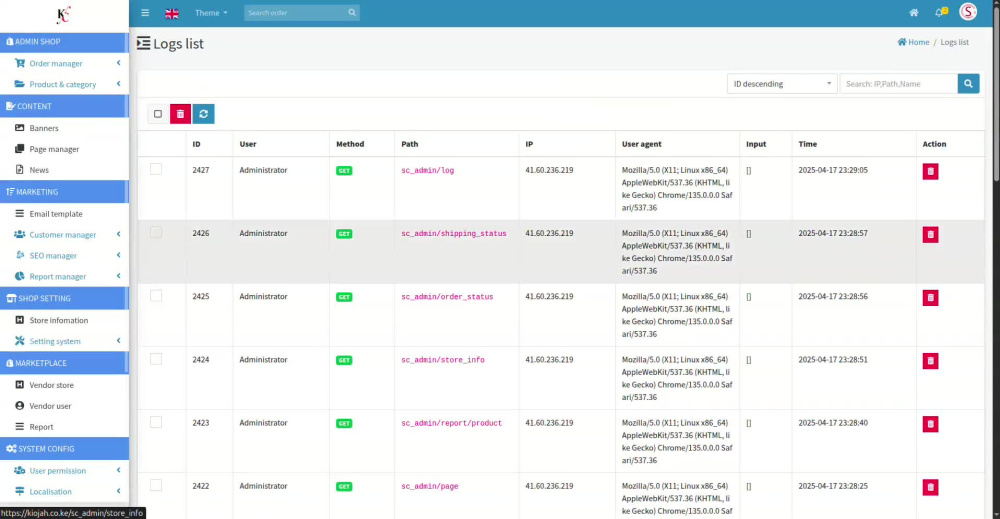Screen dimensions: 1000x519
Task: Expand the Report manager submenu
Action: [x=119, y=276]
